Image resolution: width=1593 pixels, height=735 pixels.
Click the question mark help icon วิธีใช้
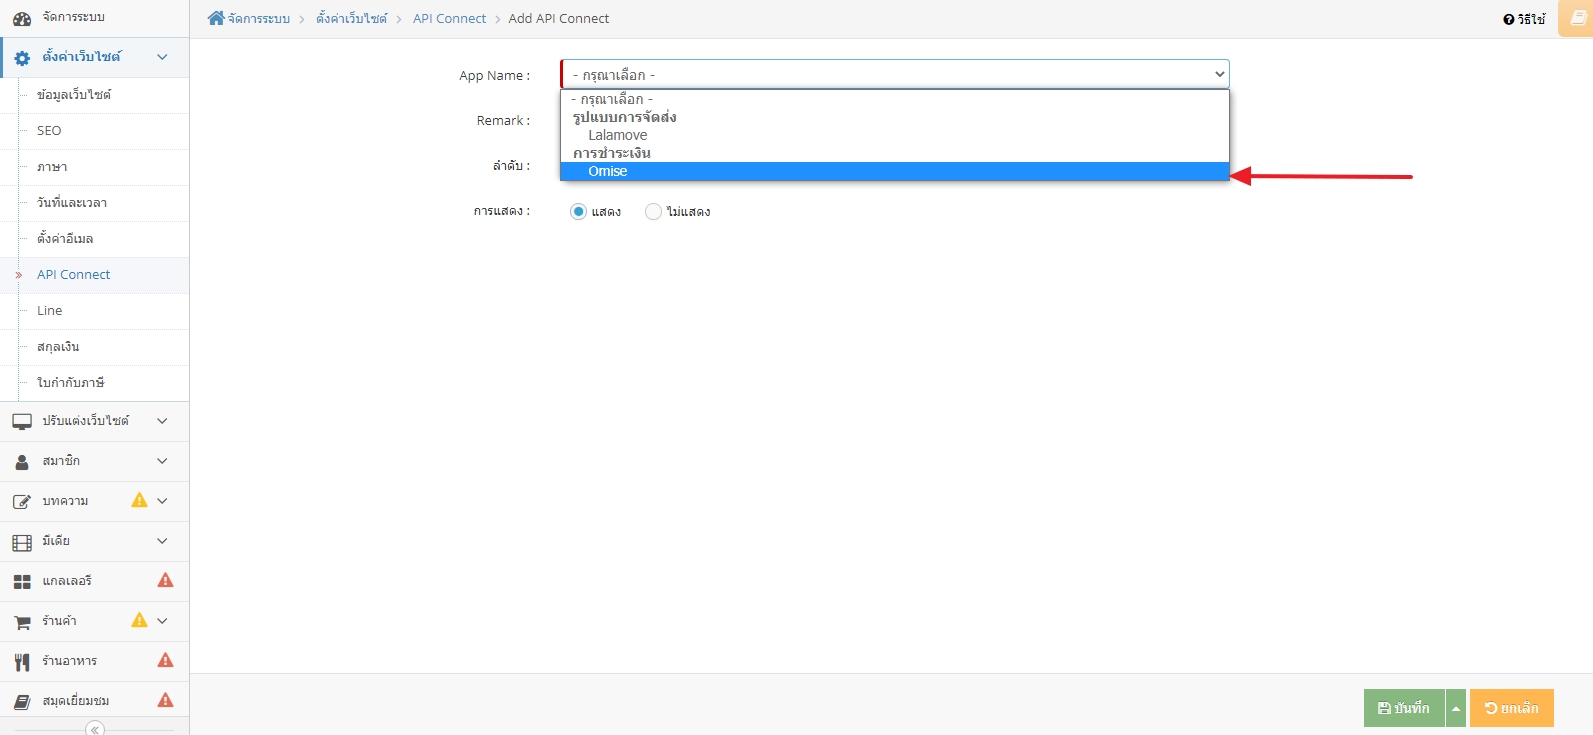[1508, 20]
